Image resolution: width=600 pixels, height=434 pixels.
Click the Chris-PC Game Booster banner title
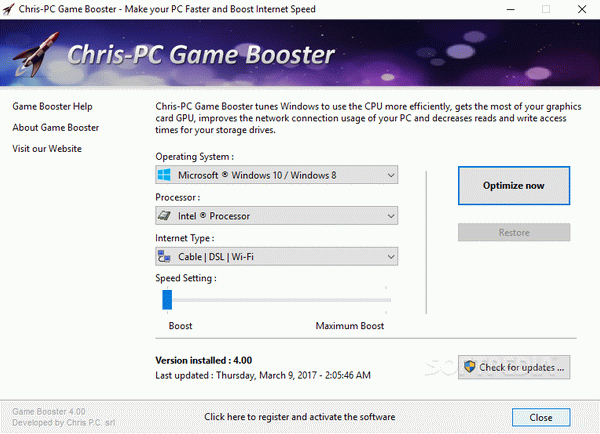coord(201,54)
